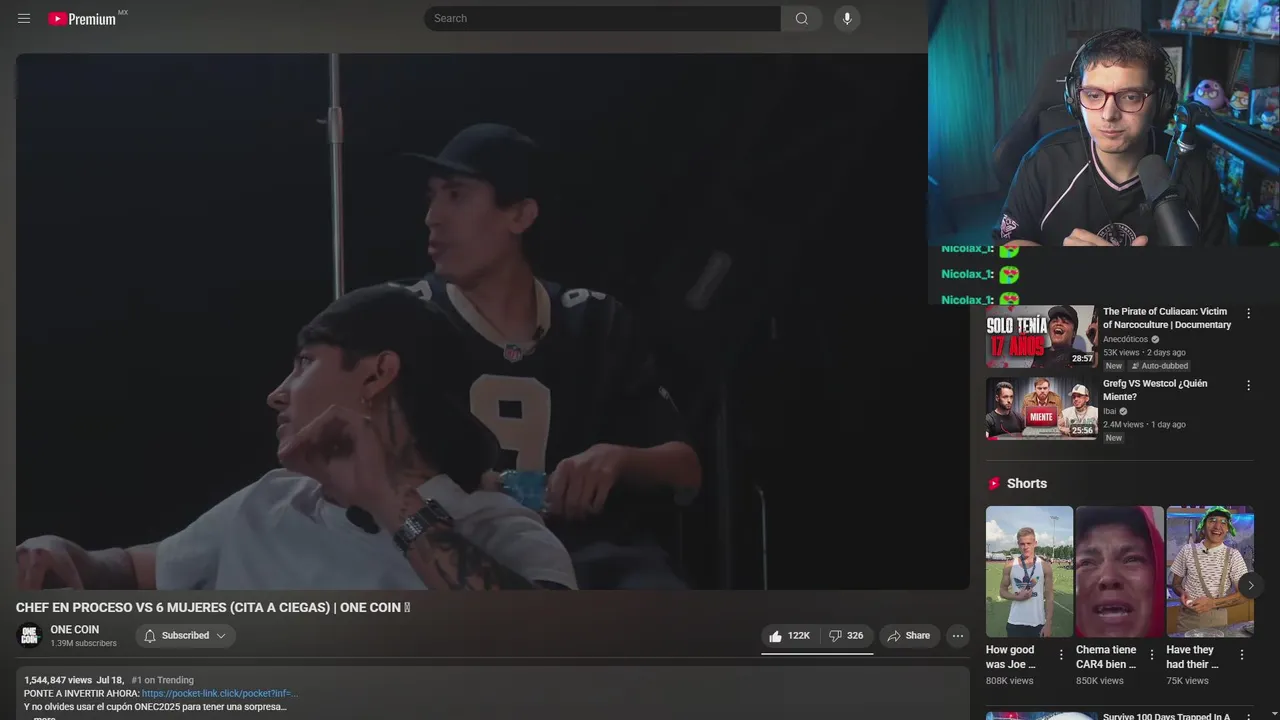Viewport: 1280px width, 720px height.
Task: Click the main video player
Action: tap(492, 322)
